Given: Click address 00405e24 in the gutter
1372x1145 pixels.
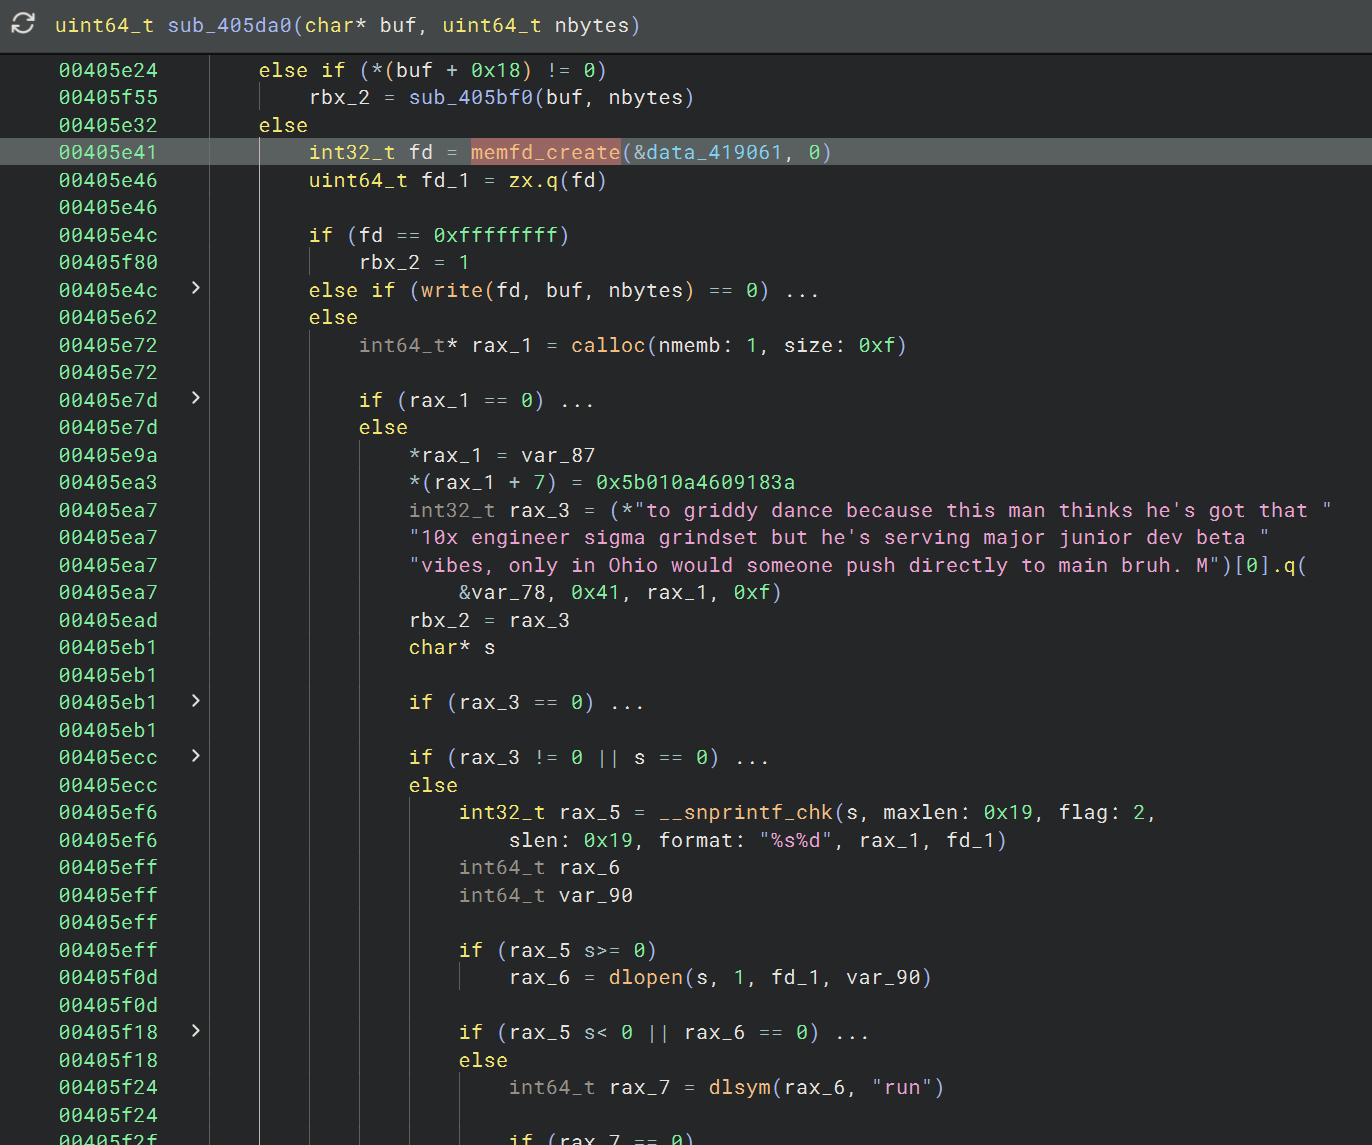Looking at the screenshot, I should point(108,70).
